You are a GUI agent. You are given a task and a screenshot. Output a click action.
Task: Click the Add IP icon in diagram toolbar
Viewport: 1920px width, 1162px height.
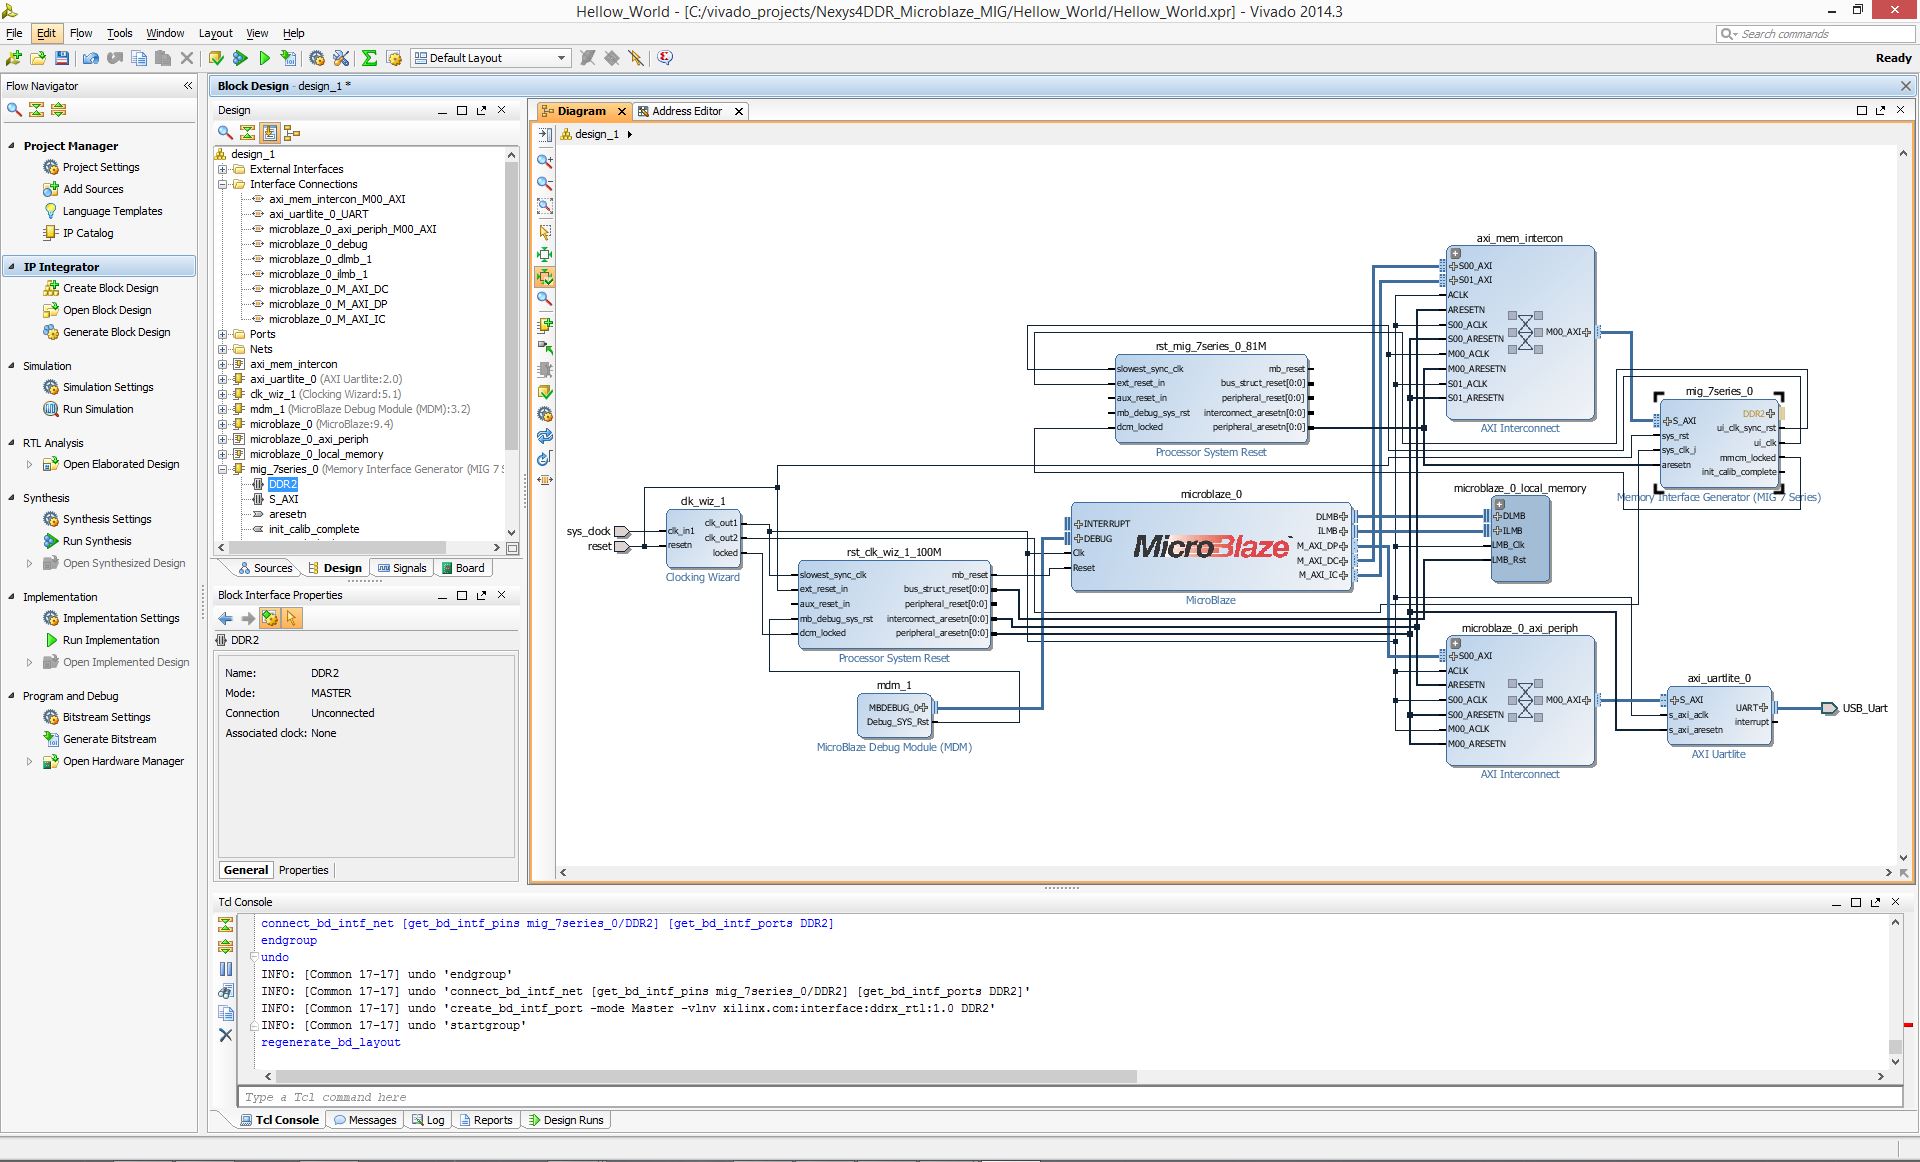pos(545,325)
